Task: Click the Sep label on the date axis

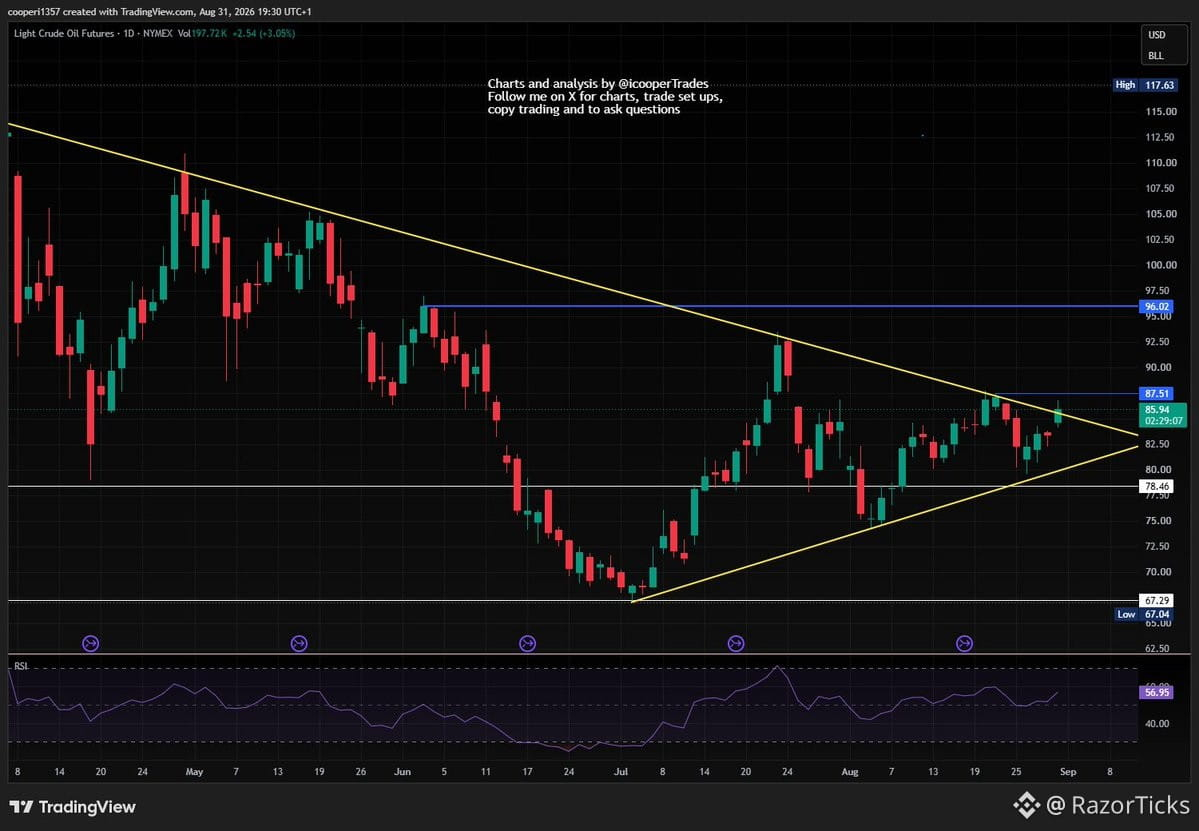Action: click(x=1067, y=772)
